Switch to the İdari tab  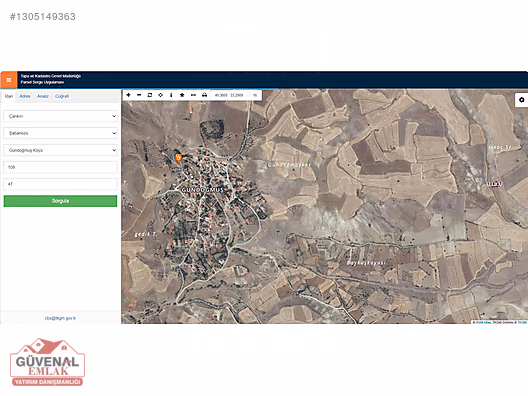coord(9,96)
